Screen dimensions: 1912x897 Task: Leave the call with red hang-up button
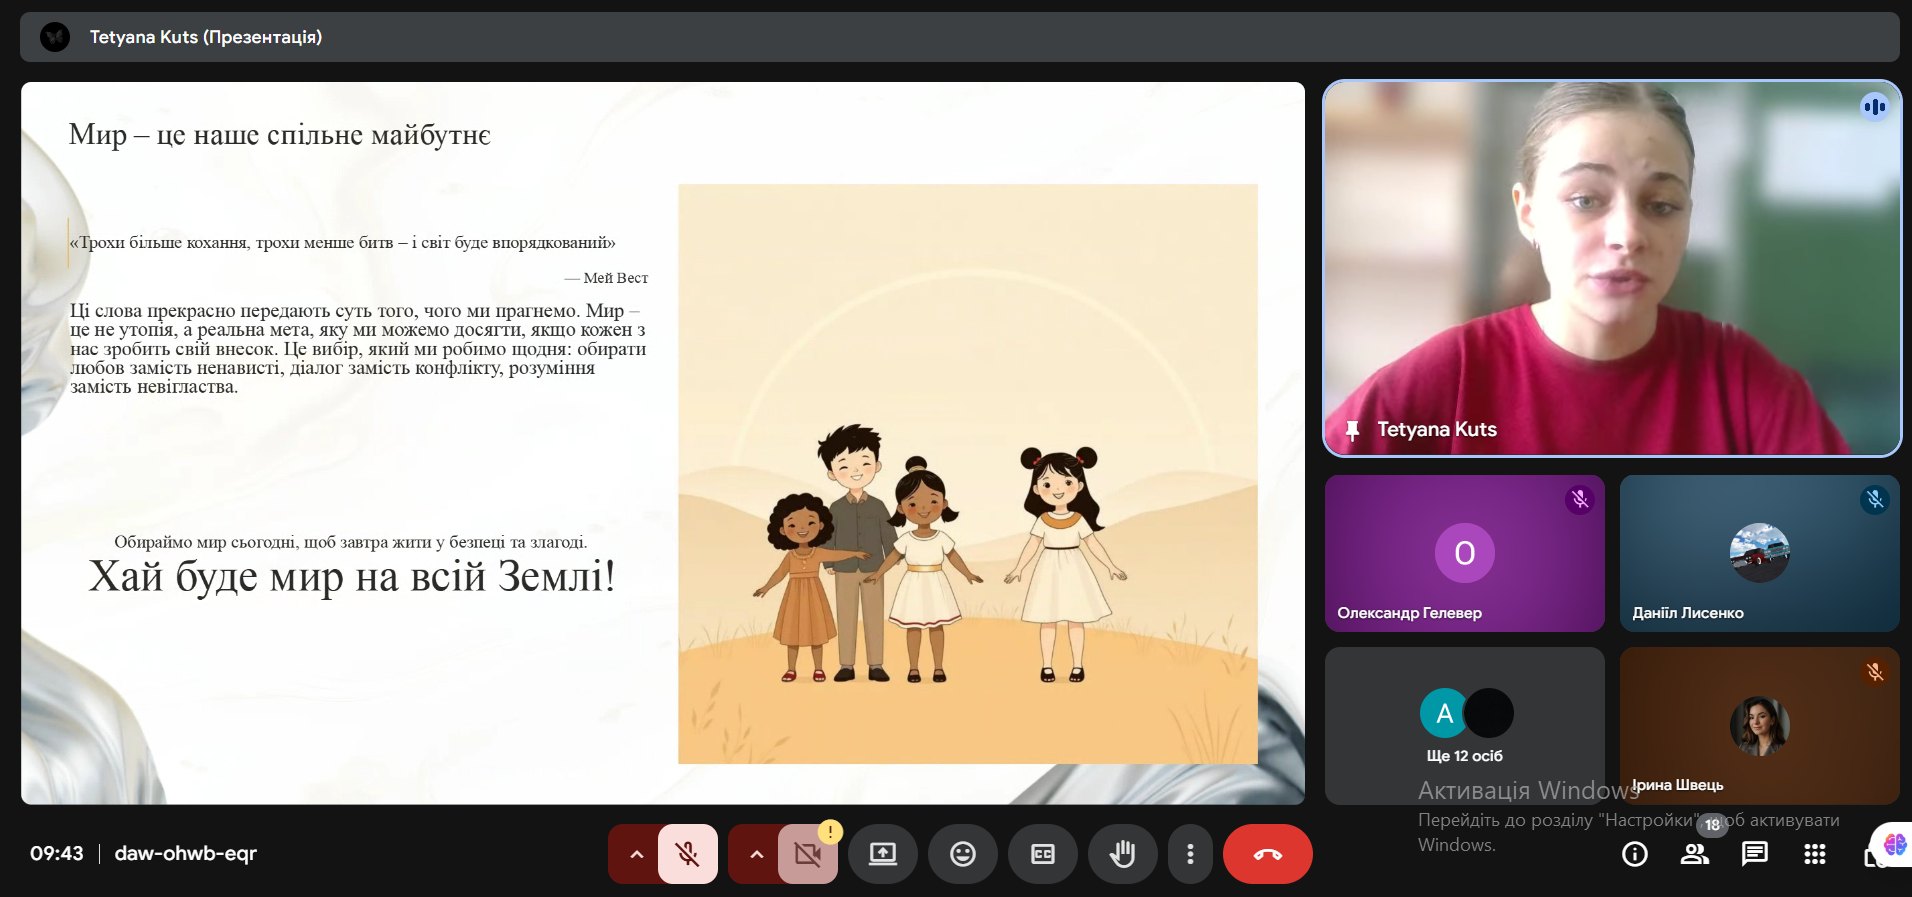point(1267,854)
